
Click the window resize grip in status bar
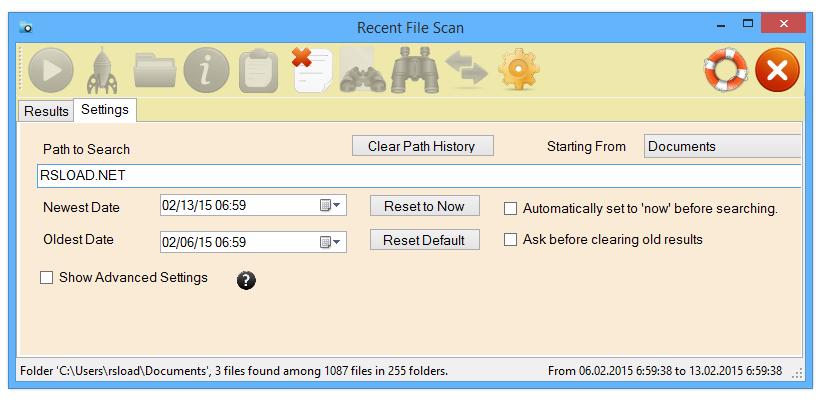797,373
